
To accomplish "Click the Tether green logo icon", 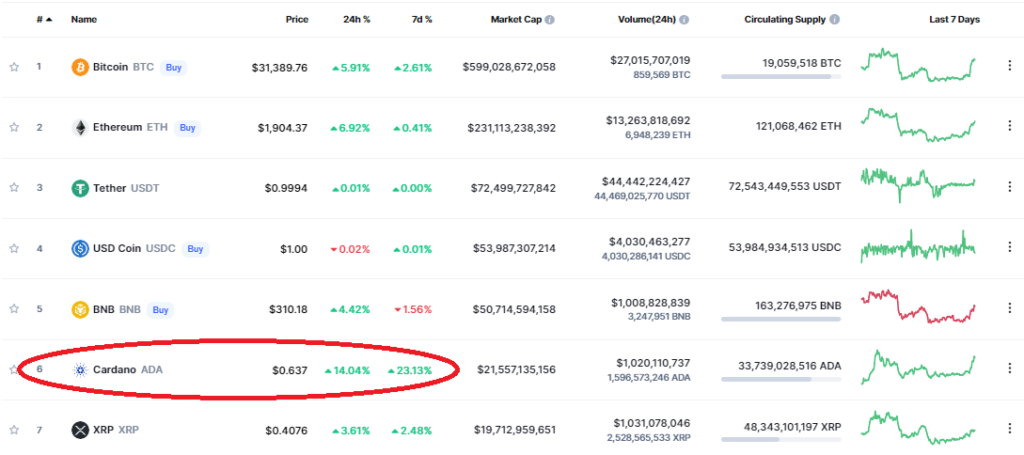I will 80,189.
